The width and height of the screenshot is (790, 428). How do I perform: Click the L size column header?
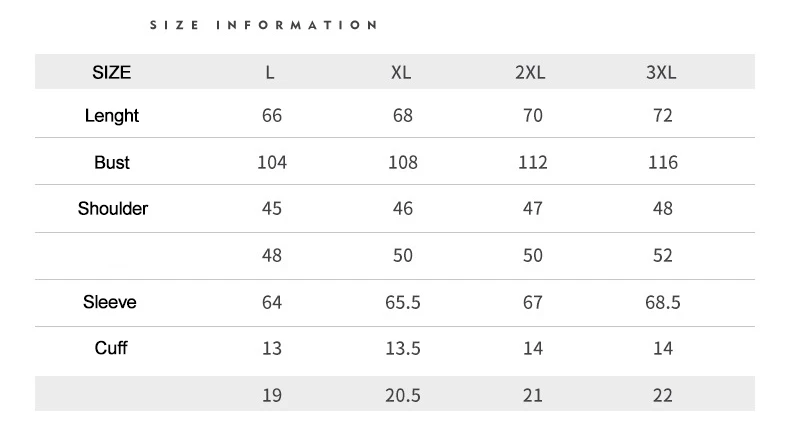[270, 73]
